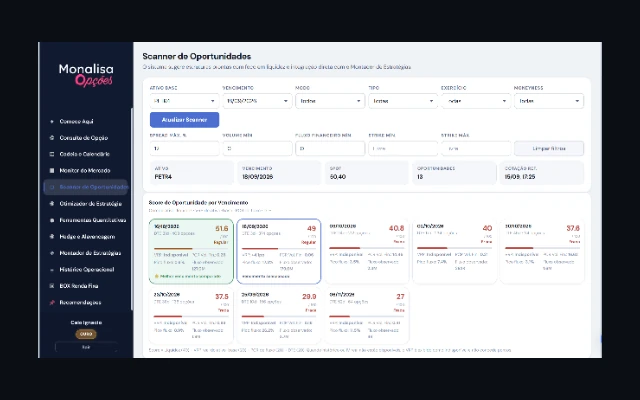Go to Hedge e Alavancagem

tap(87, 236)
